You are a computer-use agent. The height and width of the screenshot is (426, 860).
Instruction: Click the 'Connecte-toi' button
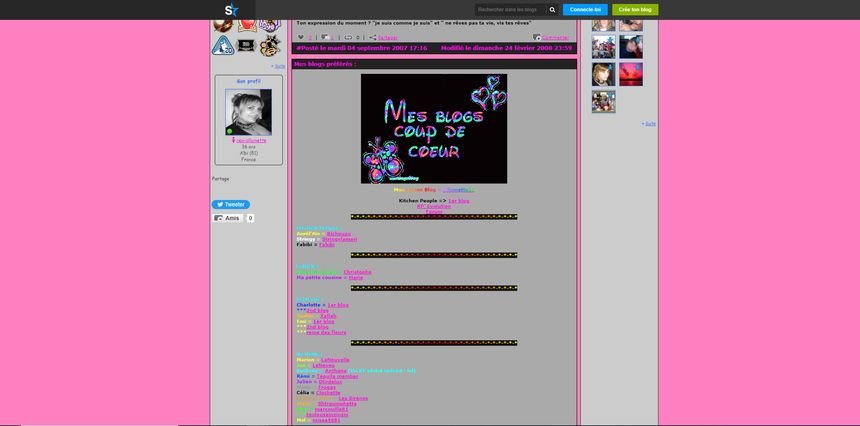(585, 10)
